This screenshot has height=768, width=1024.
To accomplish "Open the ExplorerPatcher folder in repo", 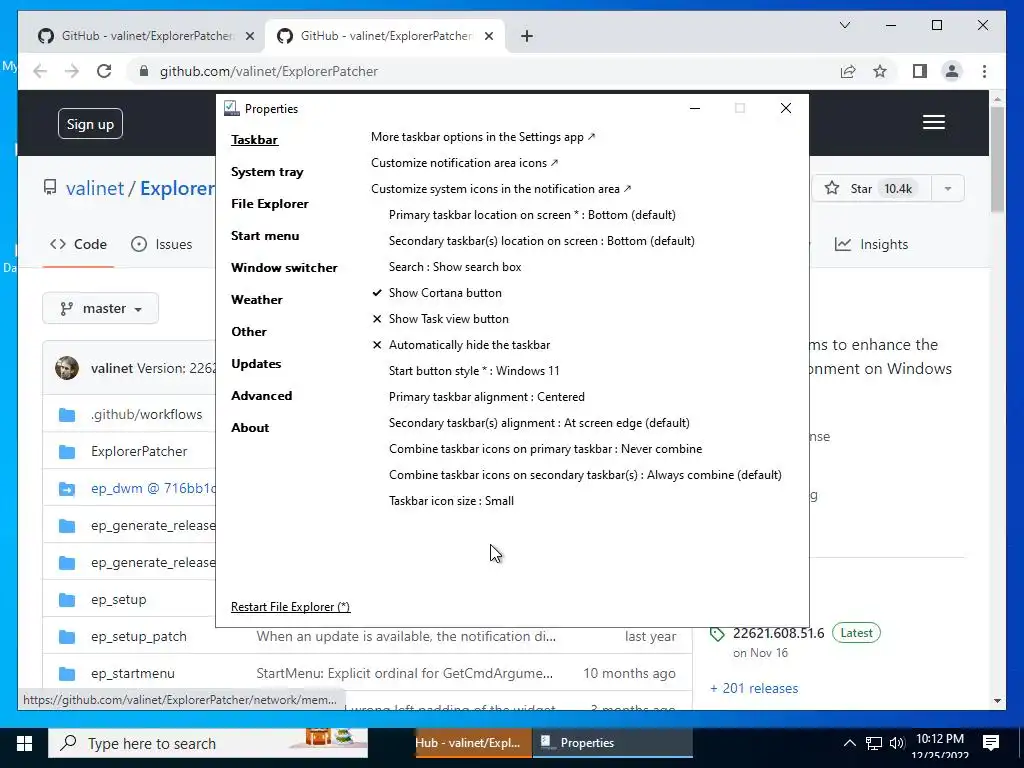I will [139, 451].
